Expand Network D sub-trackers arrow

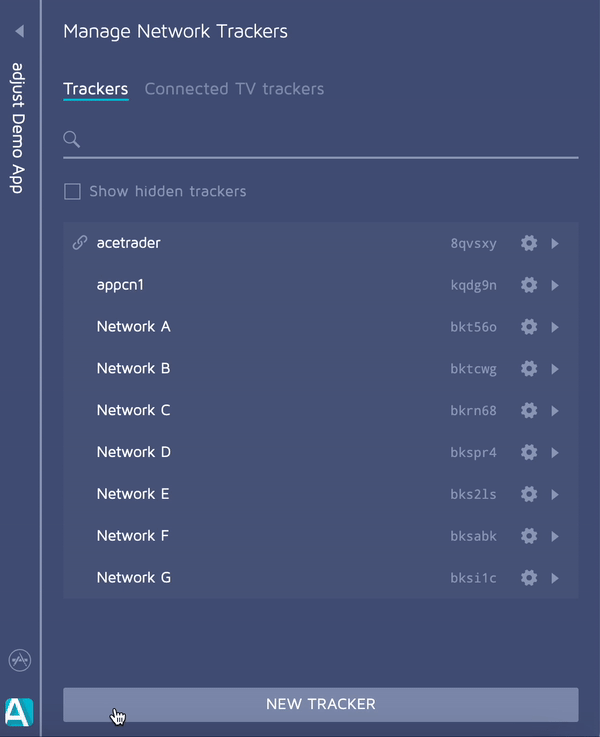(x=555, y=453)
